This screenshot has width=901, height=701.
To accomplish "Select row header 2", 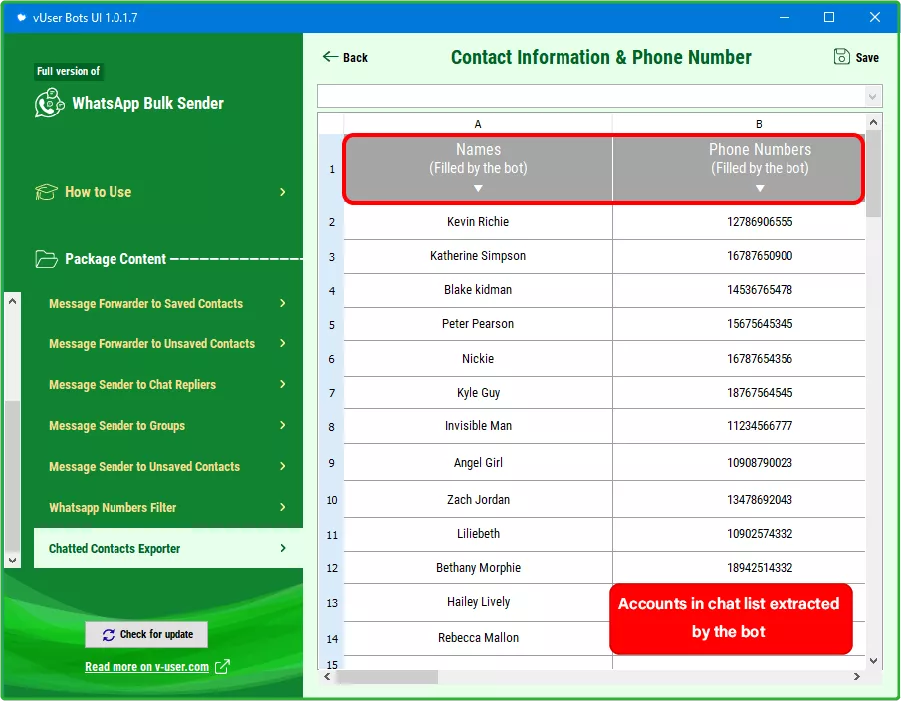I will click(332, 222).
